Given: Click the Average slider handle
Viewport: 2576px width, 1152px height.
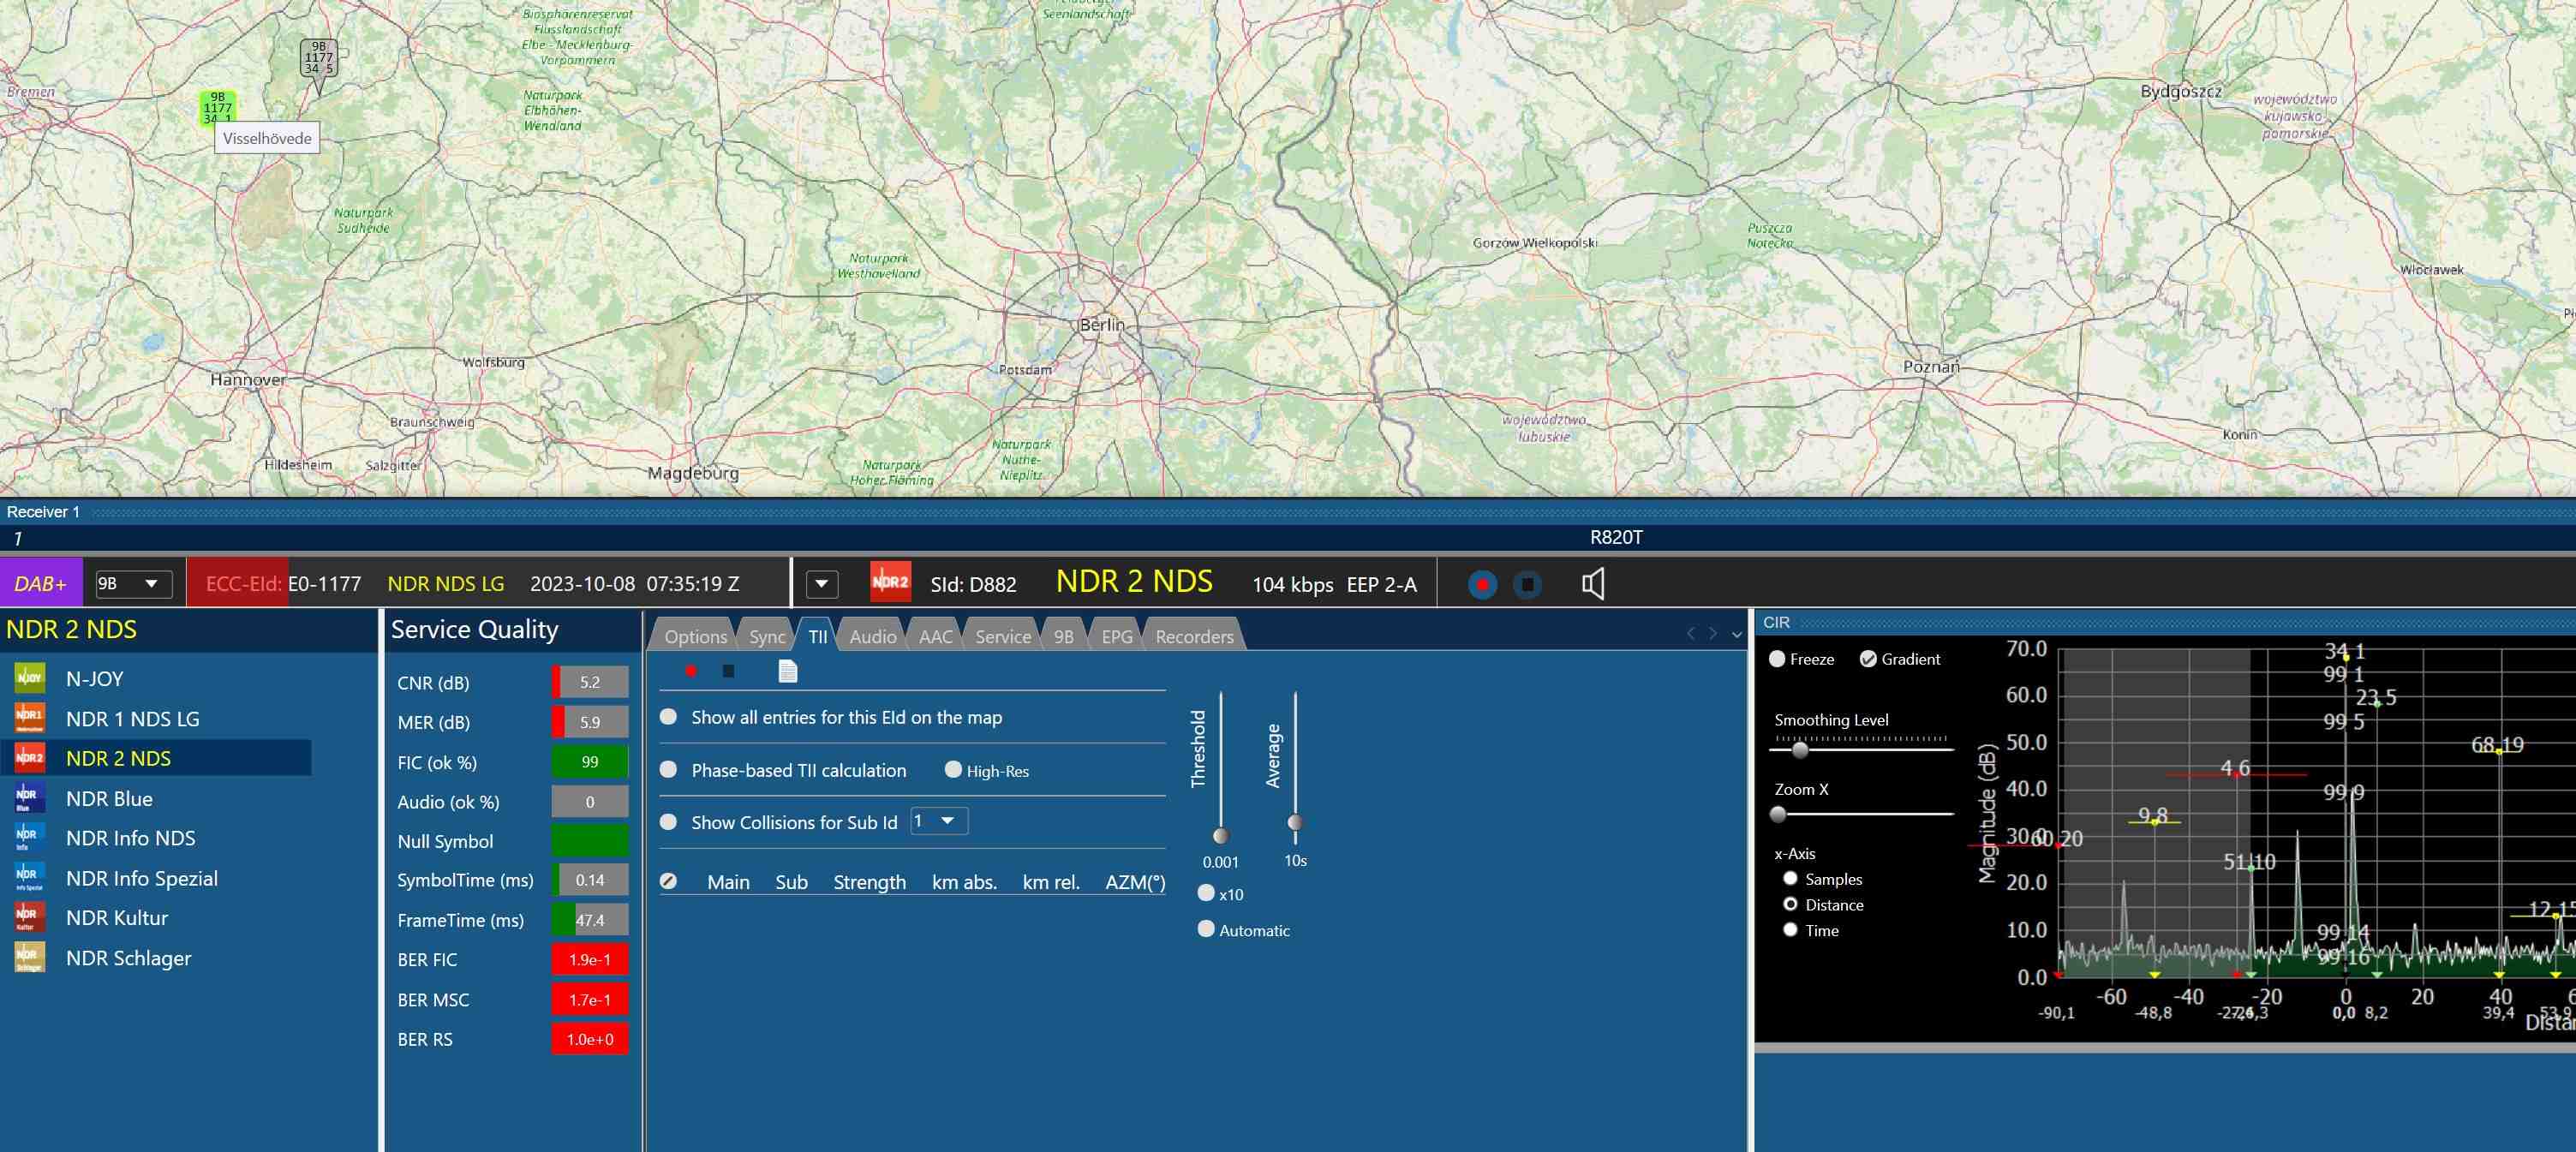Looking at the screenshot, I should (1295, 822).
